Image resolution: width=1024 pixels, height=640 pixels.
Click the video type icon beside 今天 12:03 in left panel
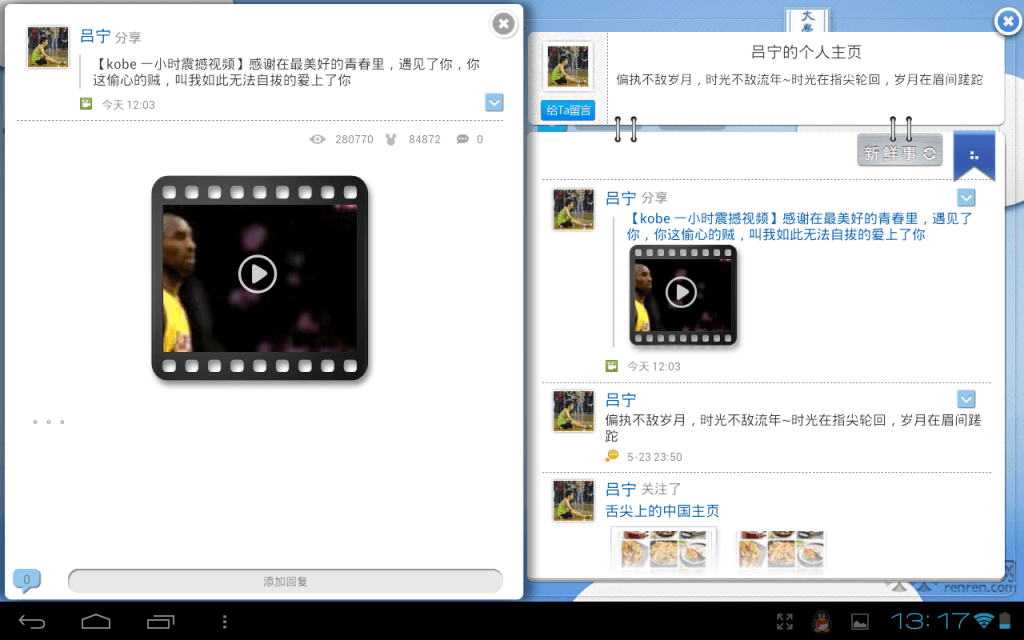(x=86, y=104)
